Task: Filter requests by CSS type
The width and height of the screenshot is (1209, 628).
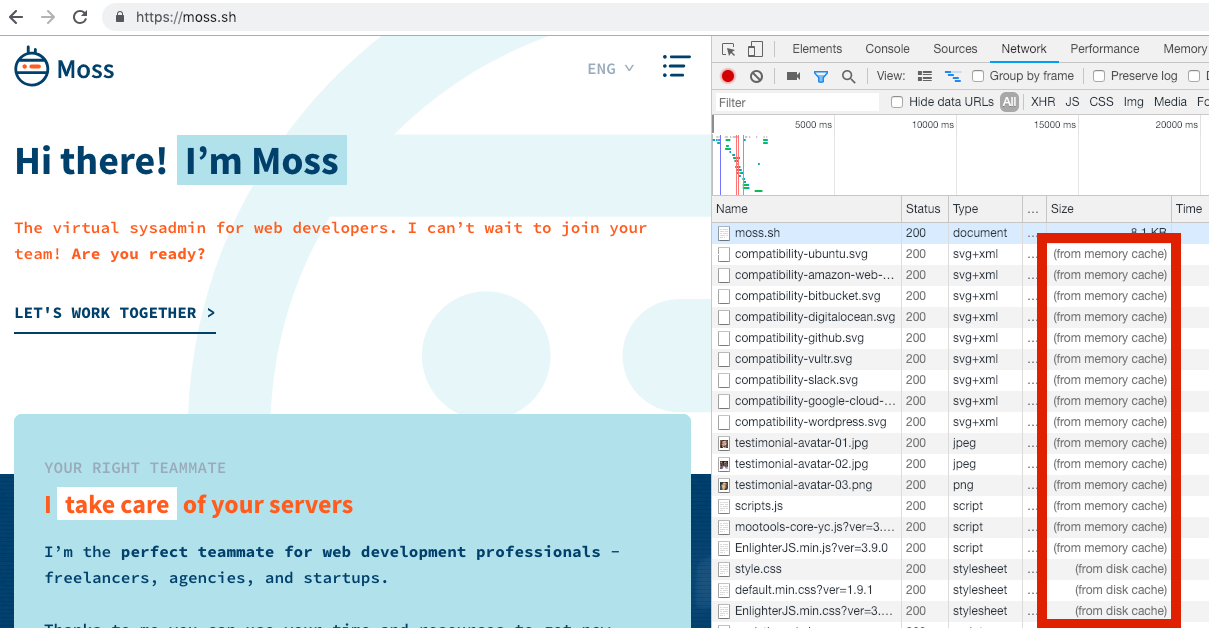Action: click(1101, 102)
